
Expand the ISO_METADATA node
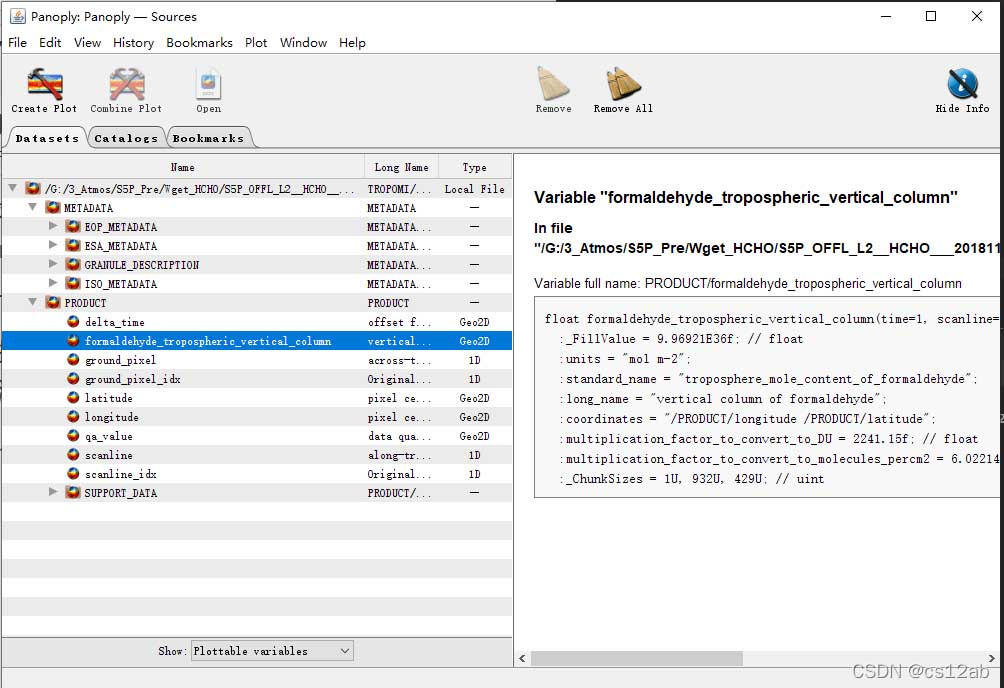(53, 283)
